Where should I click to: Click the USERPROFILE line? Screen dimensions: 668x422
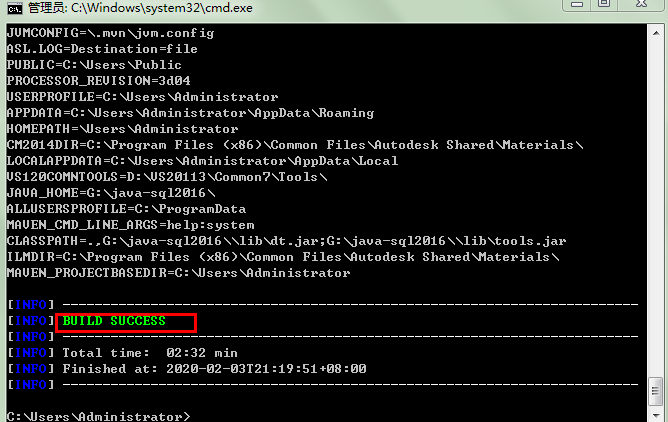142,97
